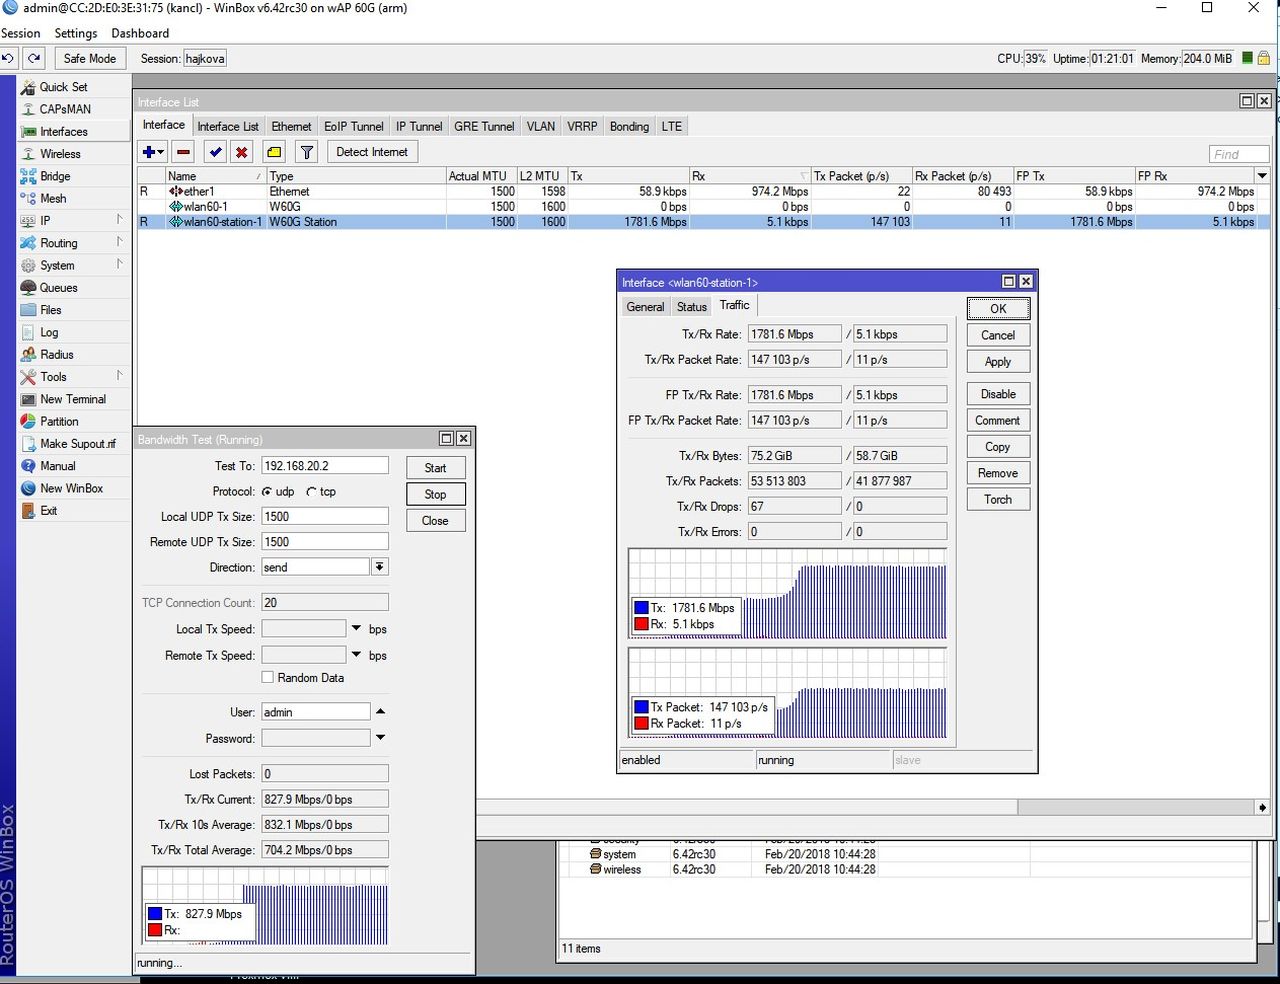Select the wlan60-1 interface row
Viewport: 1280px width, 984px height.
point(704,206)
